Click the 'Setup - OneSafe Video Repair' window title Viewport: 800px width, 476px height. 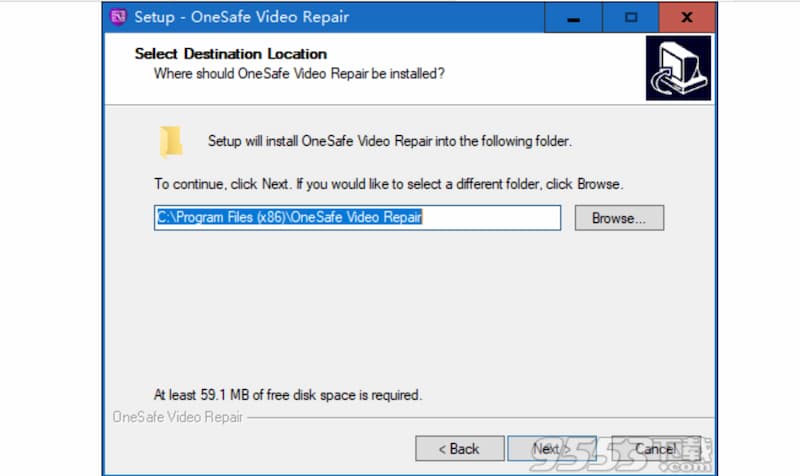(x=242, y=17)
